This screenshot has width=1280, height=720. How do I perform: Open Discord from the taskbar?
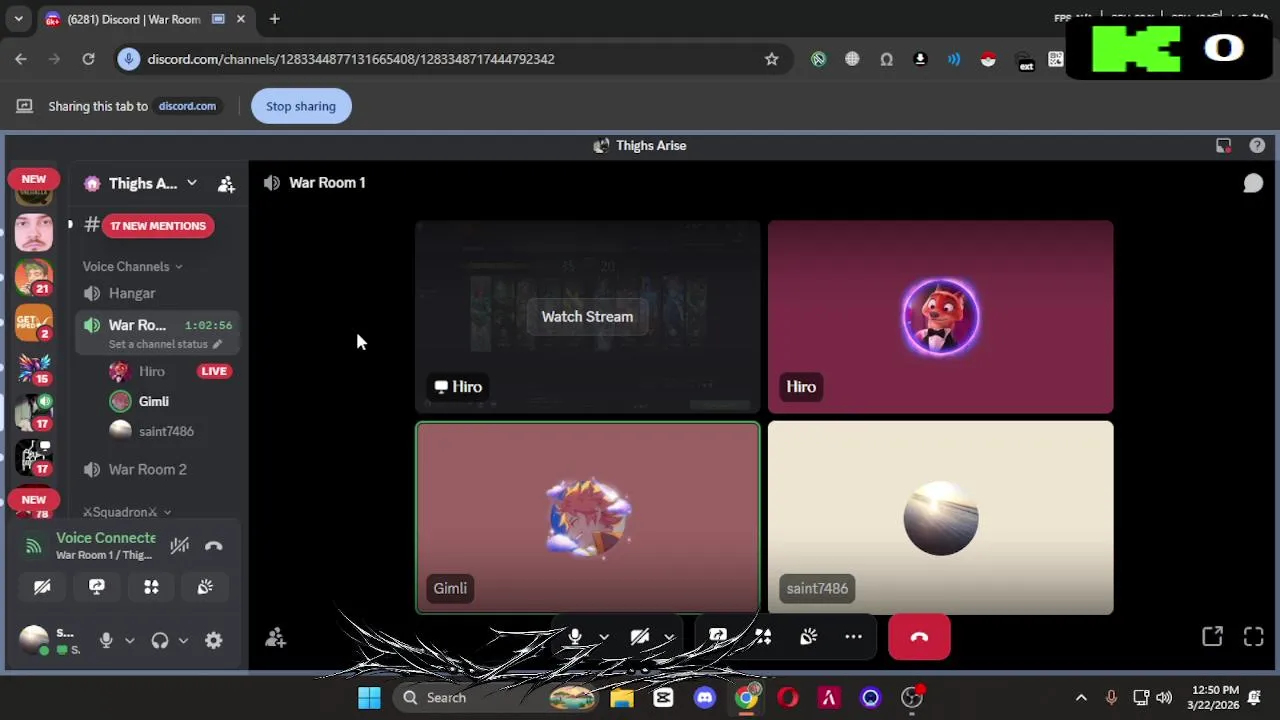pyautogui.click(x=705, y=698)
